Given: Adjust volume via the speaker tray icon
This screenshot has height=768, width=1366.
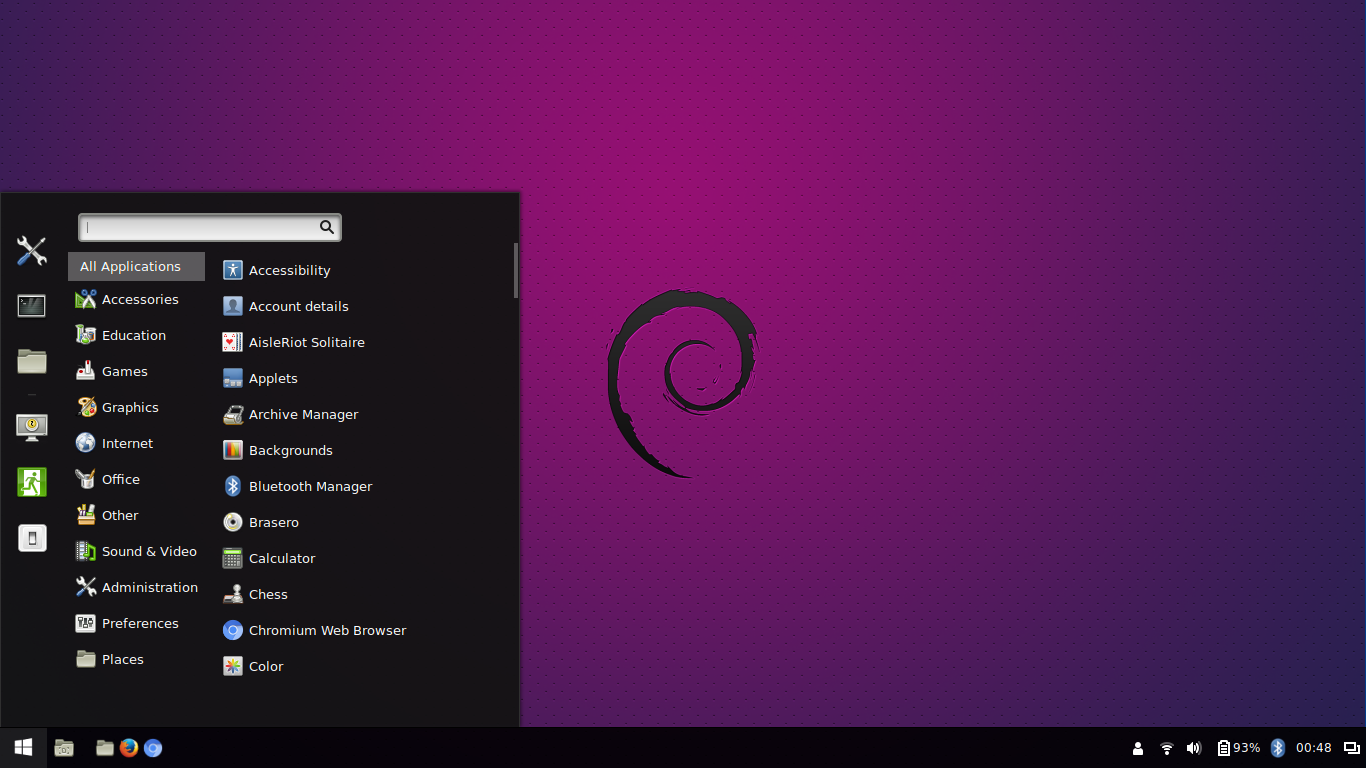Looking at the screenshot, I should [1194, 747].
